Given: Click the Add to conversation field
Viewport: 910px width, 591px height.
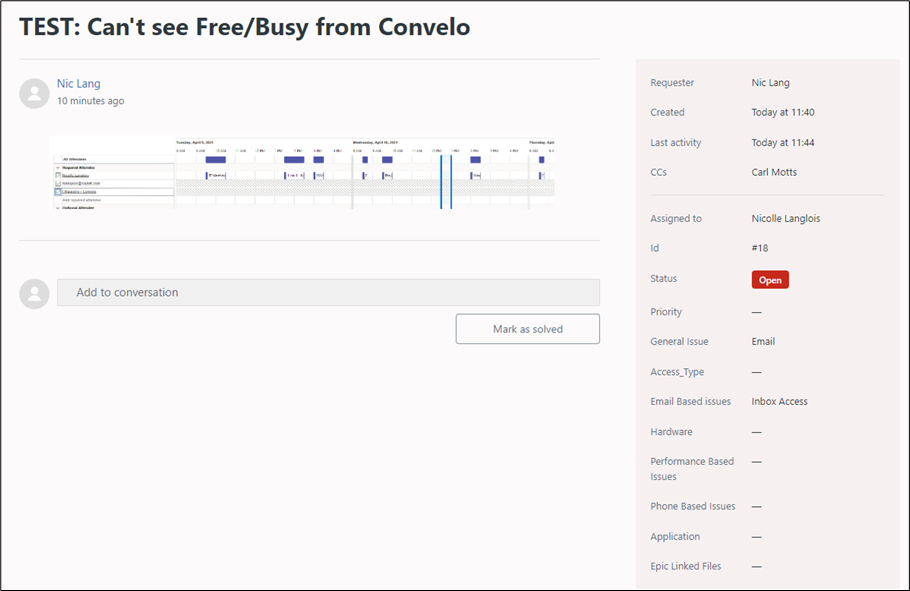Looking at the screenshot, I should point(328,292).
